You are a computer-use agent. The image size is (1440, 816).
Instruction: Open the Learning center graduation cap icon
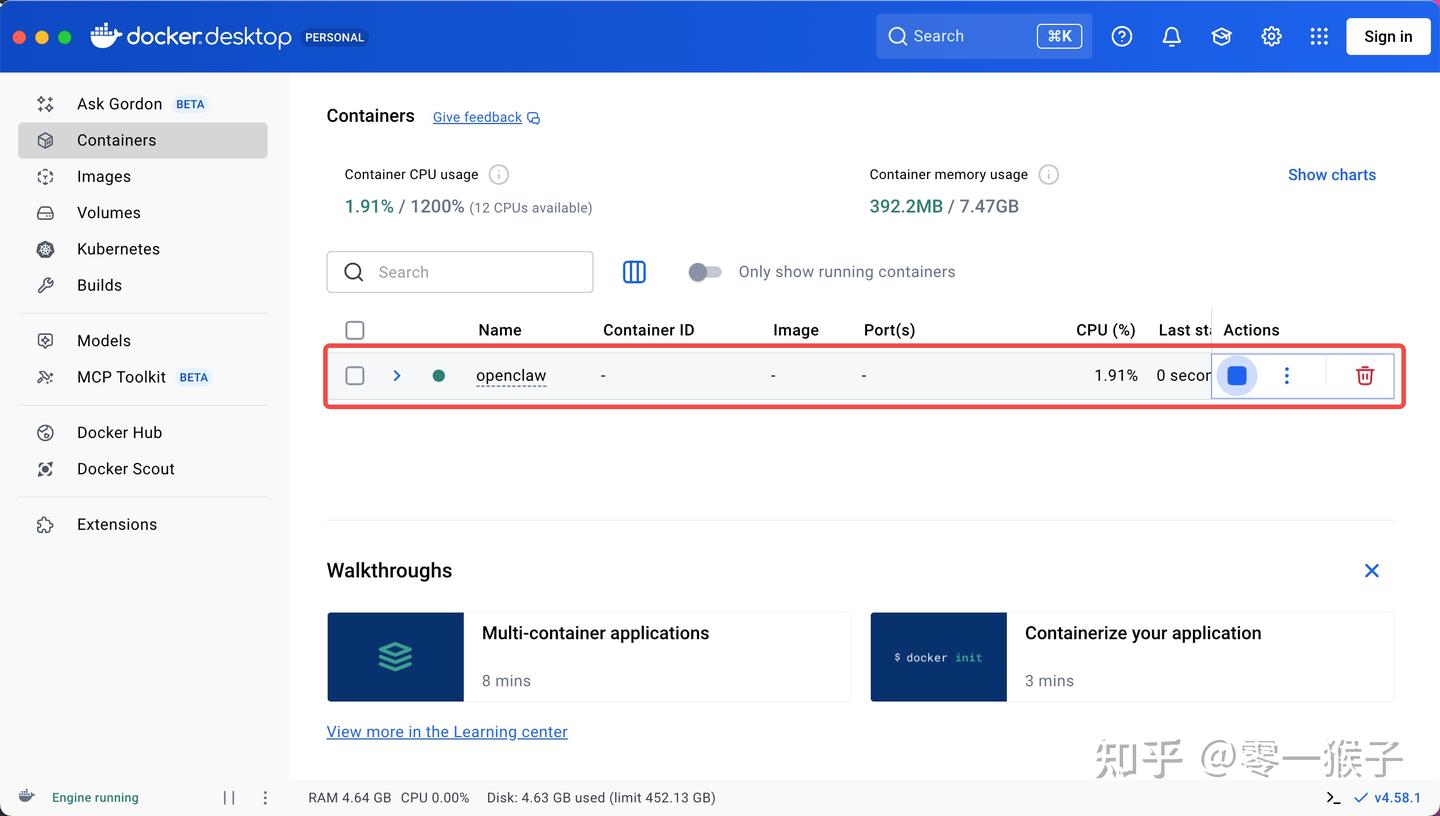click(1221, 36)
